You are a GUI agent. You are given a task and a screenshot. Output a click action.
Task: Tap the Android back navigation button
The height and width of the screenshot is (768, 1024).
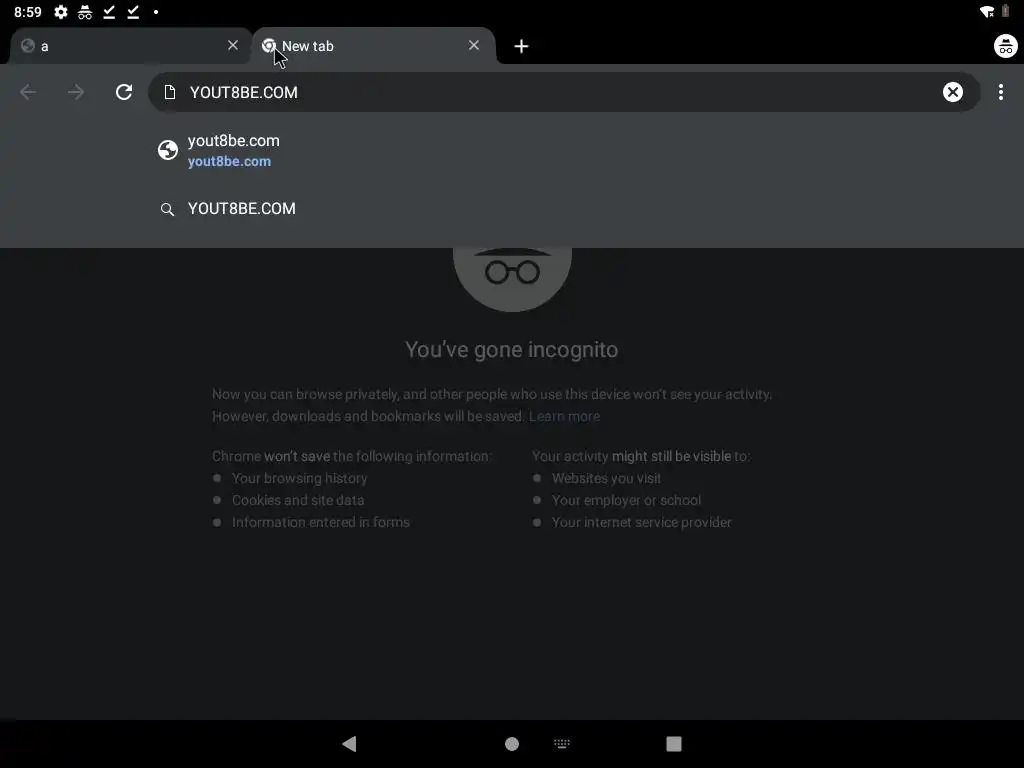(x=349, y=743)
